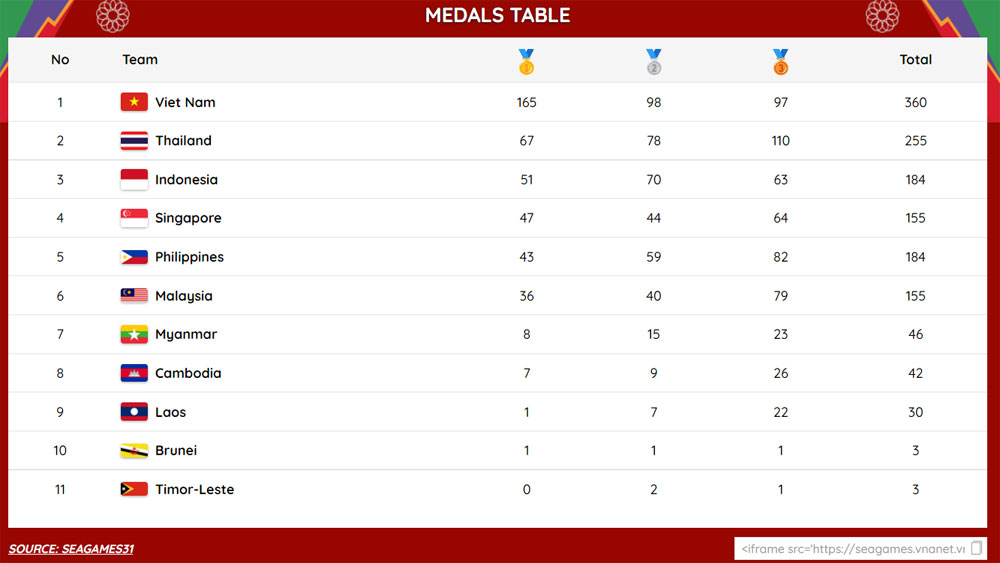Click the Timor-Leste flag icon

[134, 490]
